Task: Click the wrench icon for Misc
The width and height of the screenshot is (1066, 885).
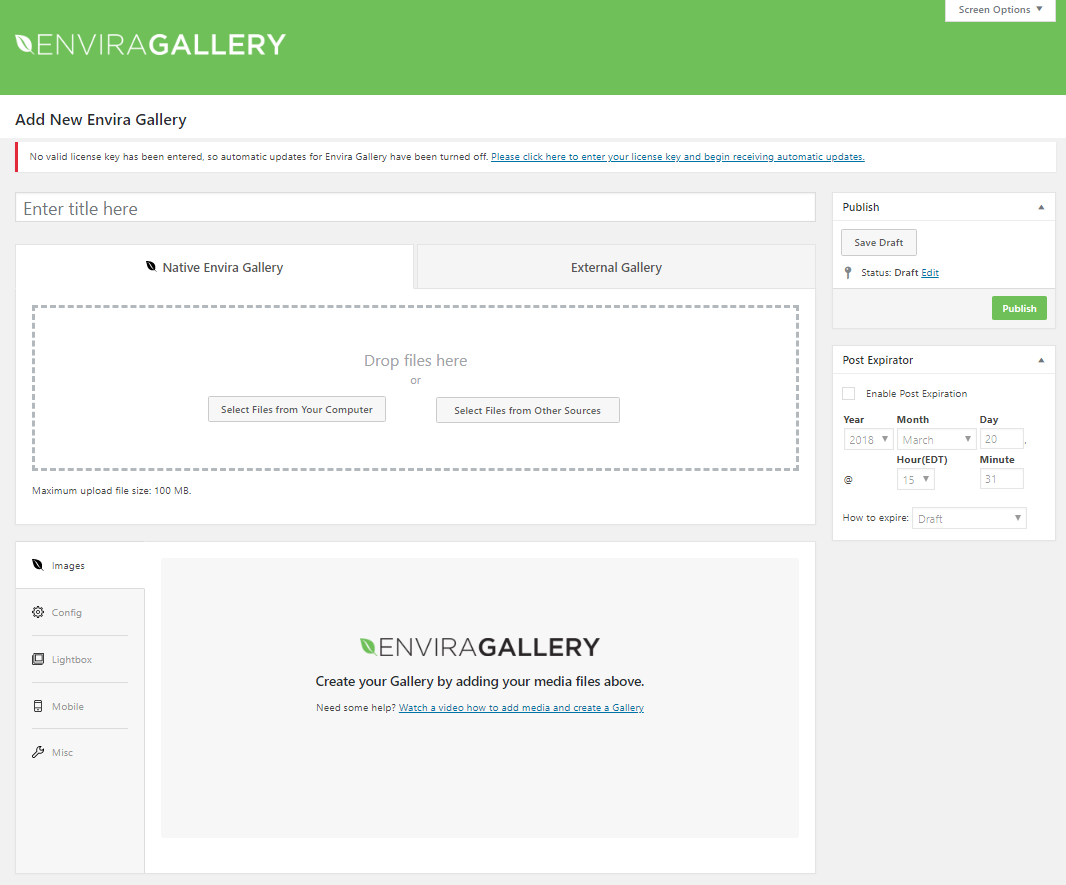Action: tap(38, 752)
